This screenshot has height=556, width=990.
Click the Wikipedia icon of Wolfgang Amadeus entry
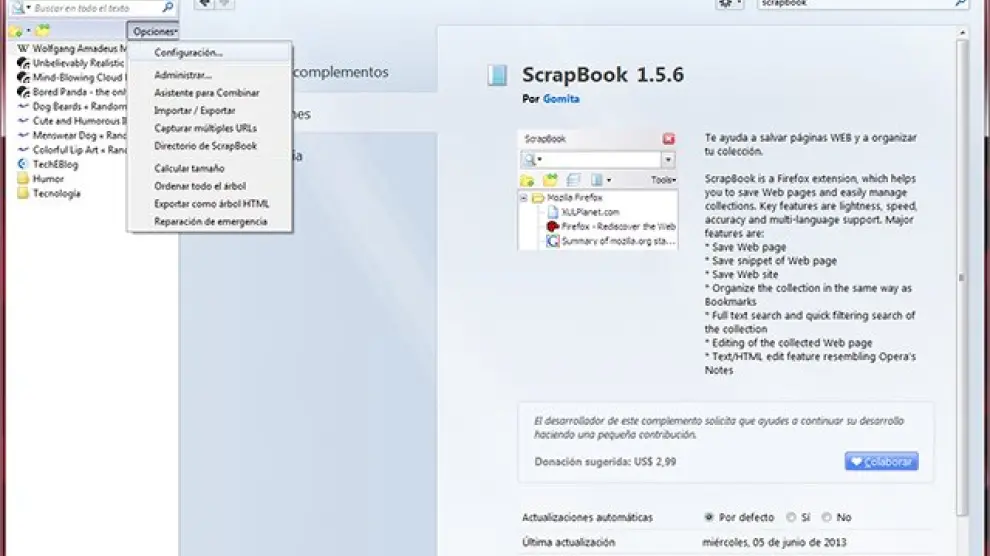pyautogui.click(x=23, y=48)
